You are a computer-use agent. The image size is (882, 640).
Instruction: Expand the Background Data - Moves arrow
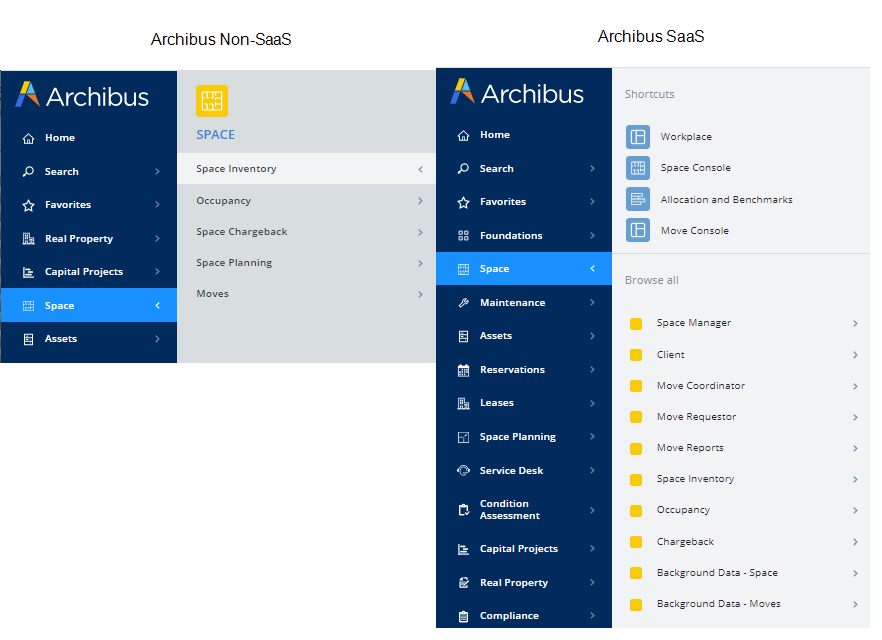855,604
